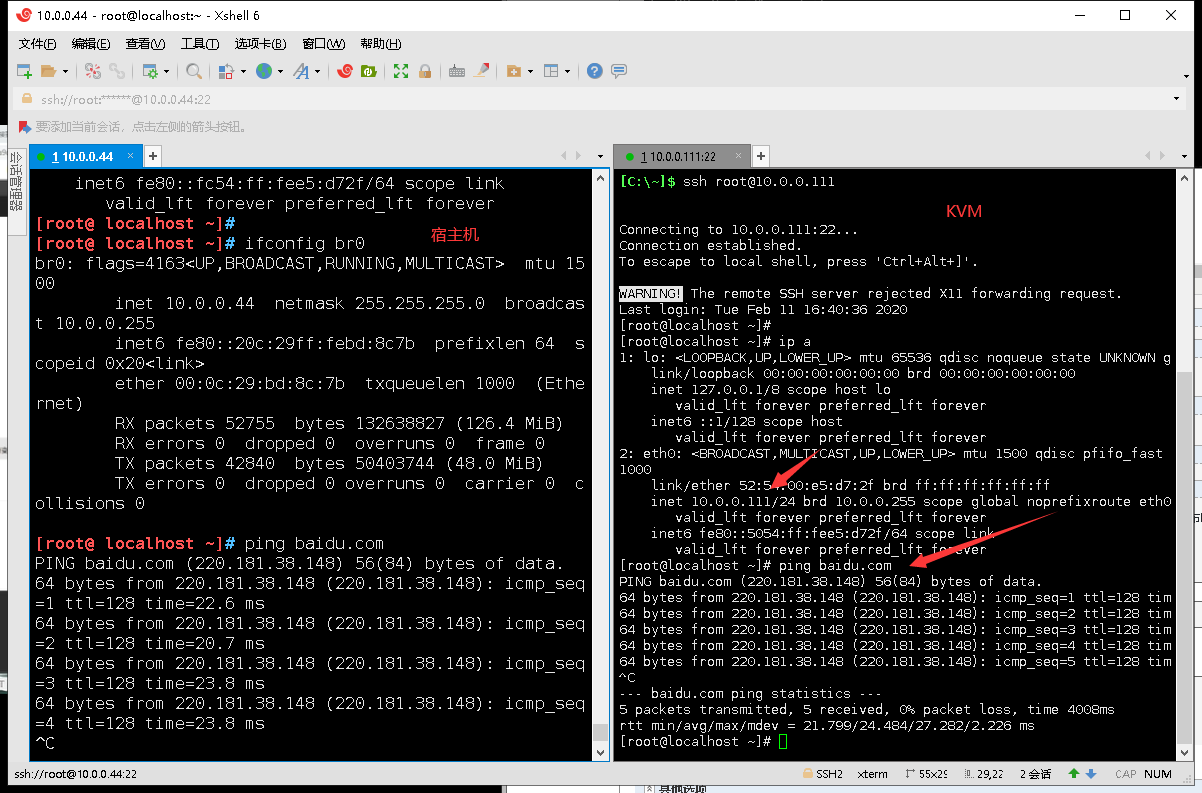The image size is (1202, 793).
Task: Click the green cursor in the right terminal
Action: pyautogui.click(x=783, y=741)
